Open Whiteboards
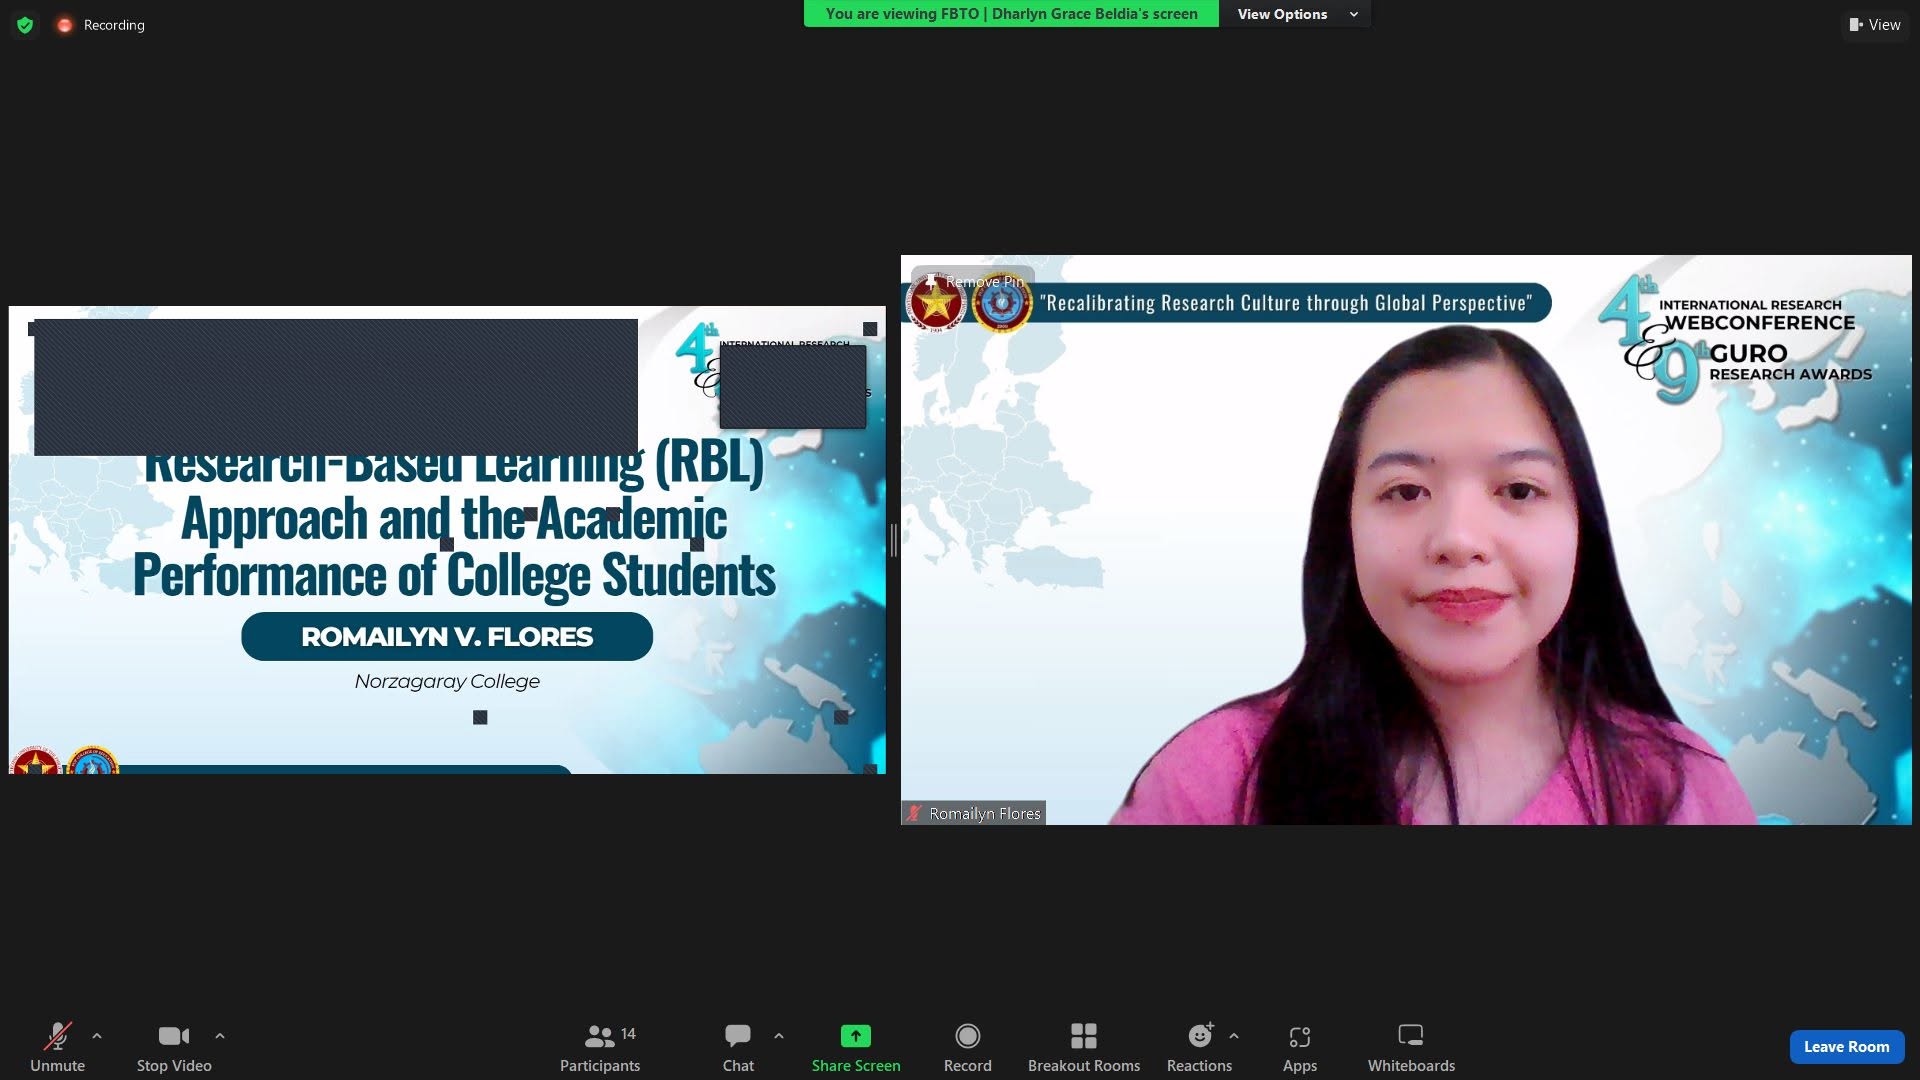 pos(1411,1047)
